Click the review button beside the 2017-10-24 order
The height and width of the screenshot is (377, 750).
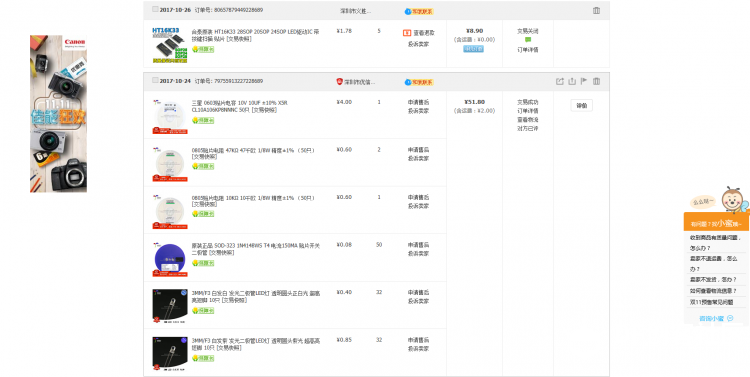tap(582, 106)
